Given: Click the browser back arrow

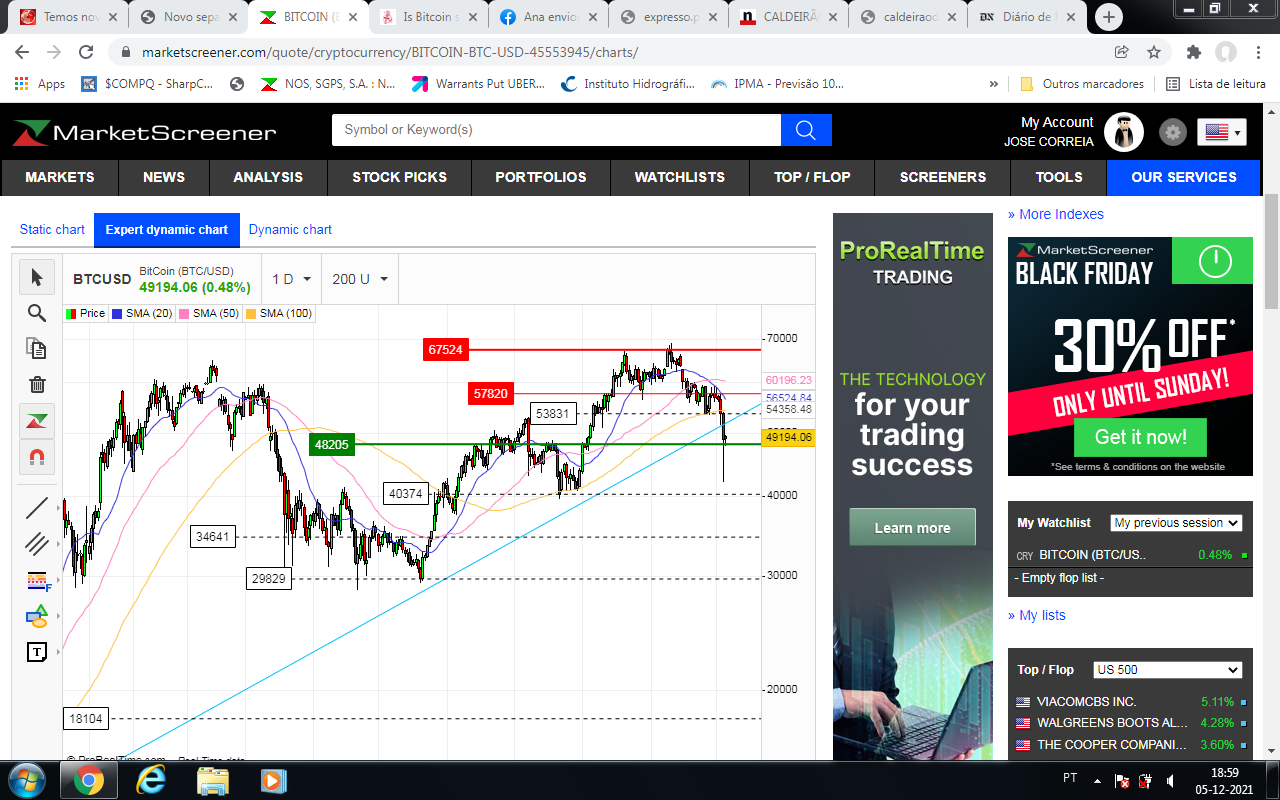Looking at the screenshot, I should 22,52.
